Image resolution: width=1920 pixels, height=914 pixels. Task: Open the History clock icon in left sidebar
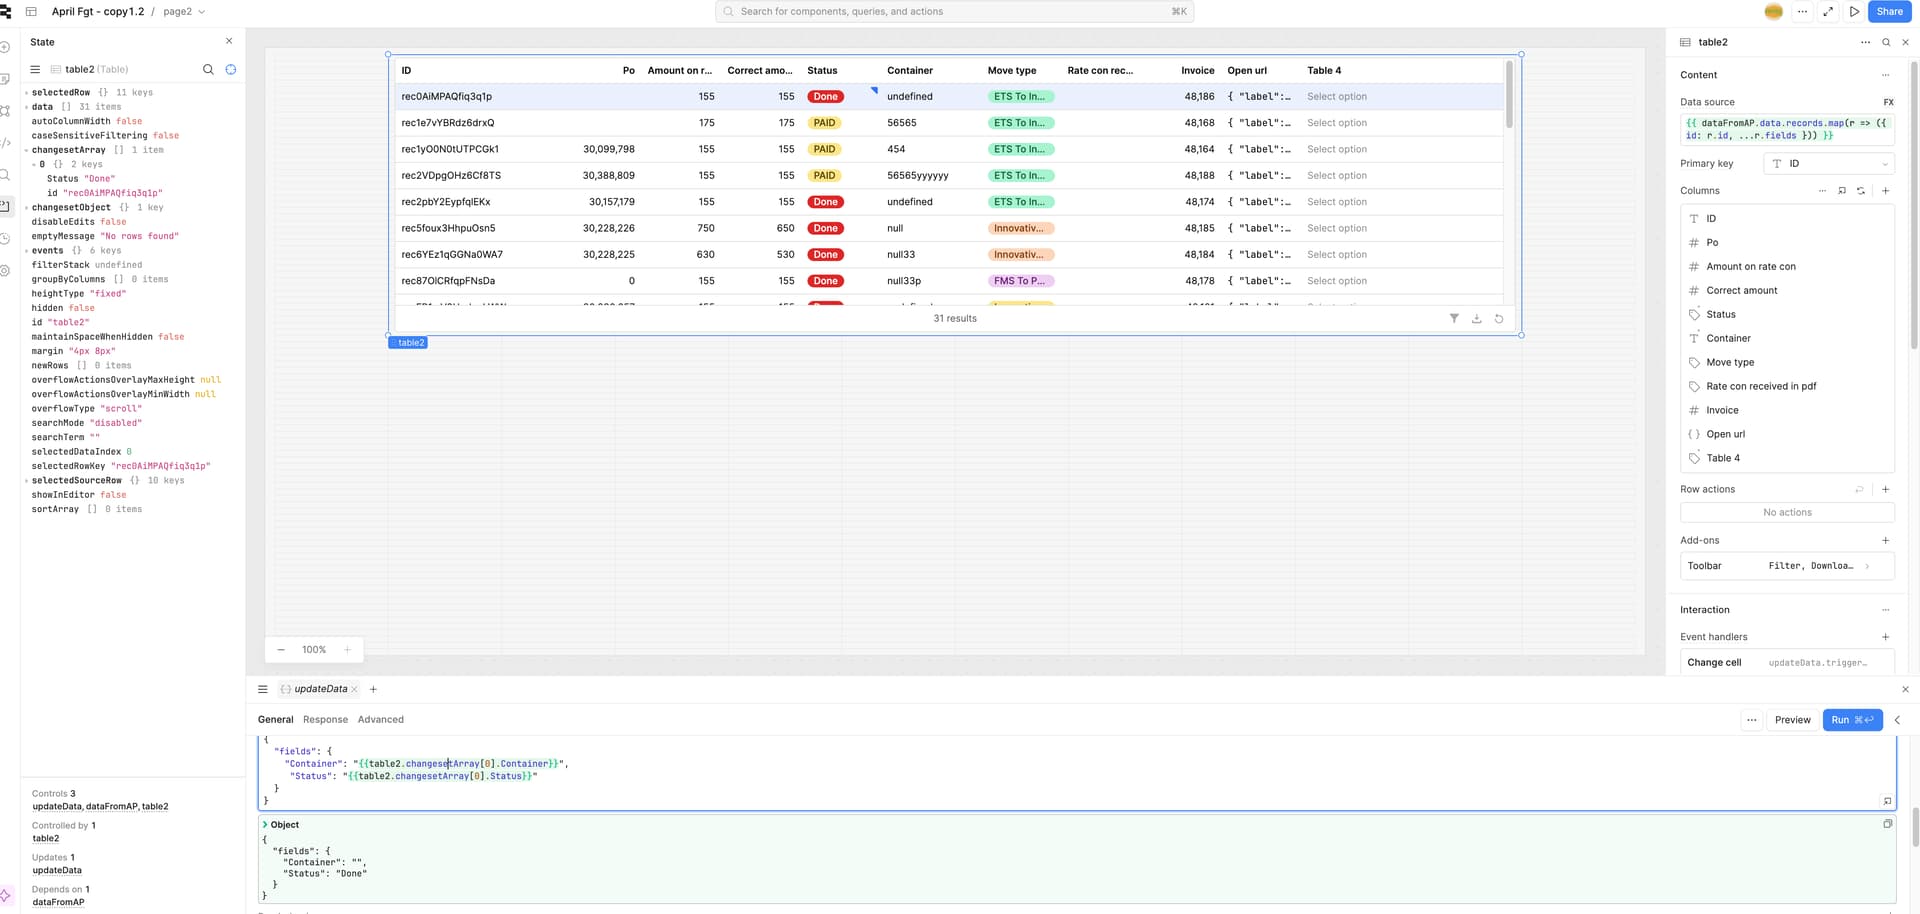pyautogui.click(x=5, y=239)
